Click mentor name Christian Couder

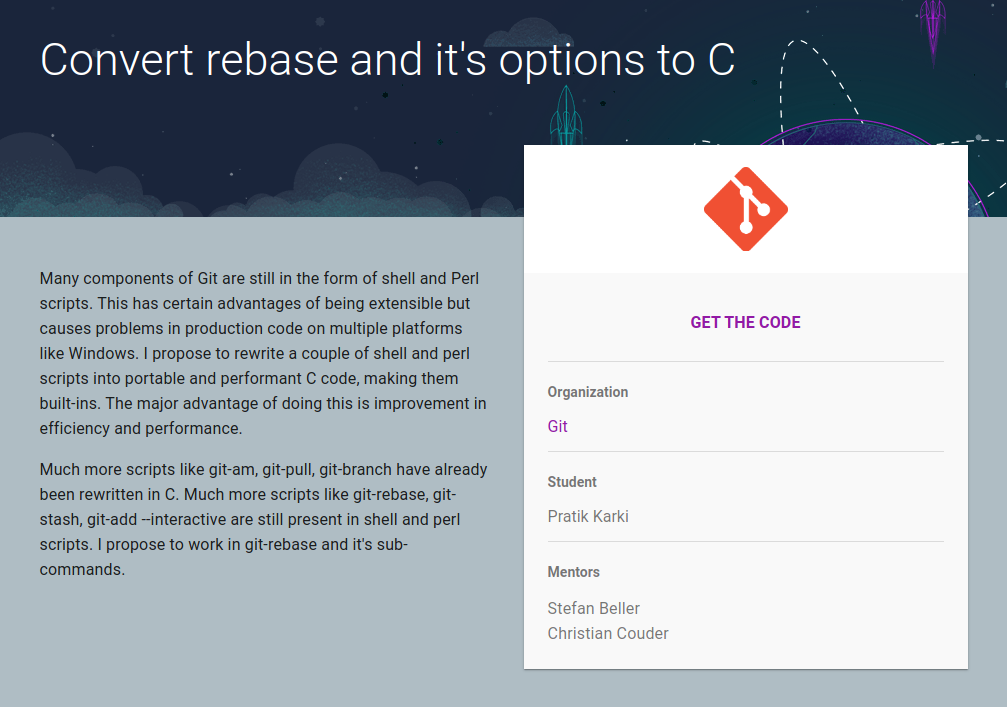[608, 633]
